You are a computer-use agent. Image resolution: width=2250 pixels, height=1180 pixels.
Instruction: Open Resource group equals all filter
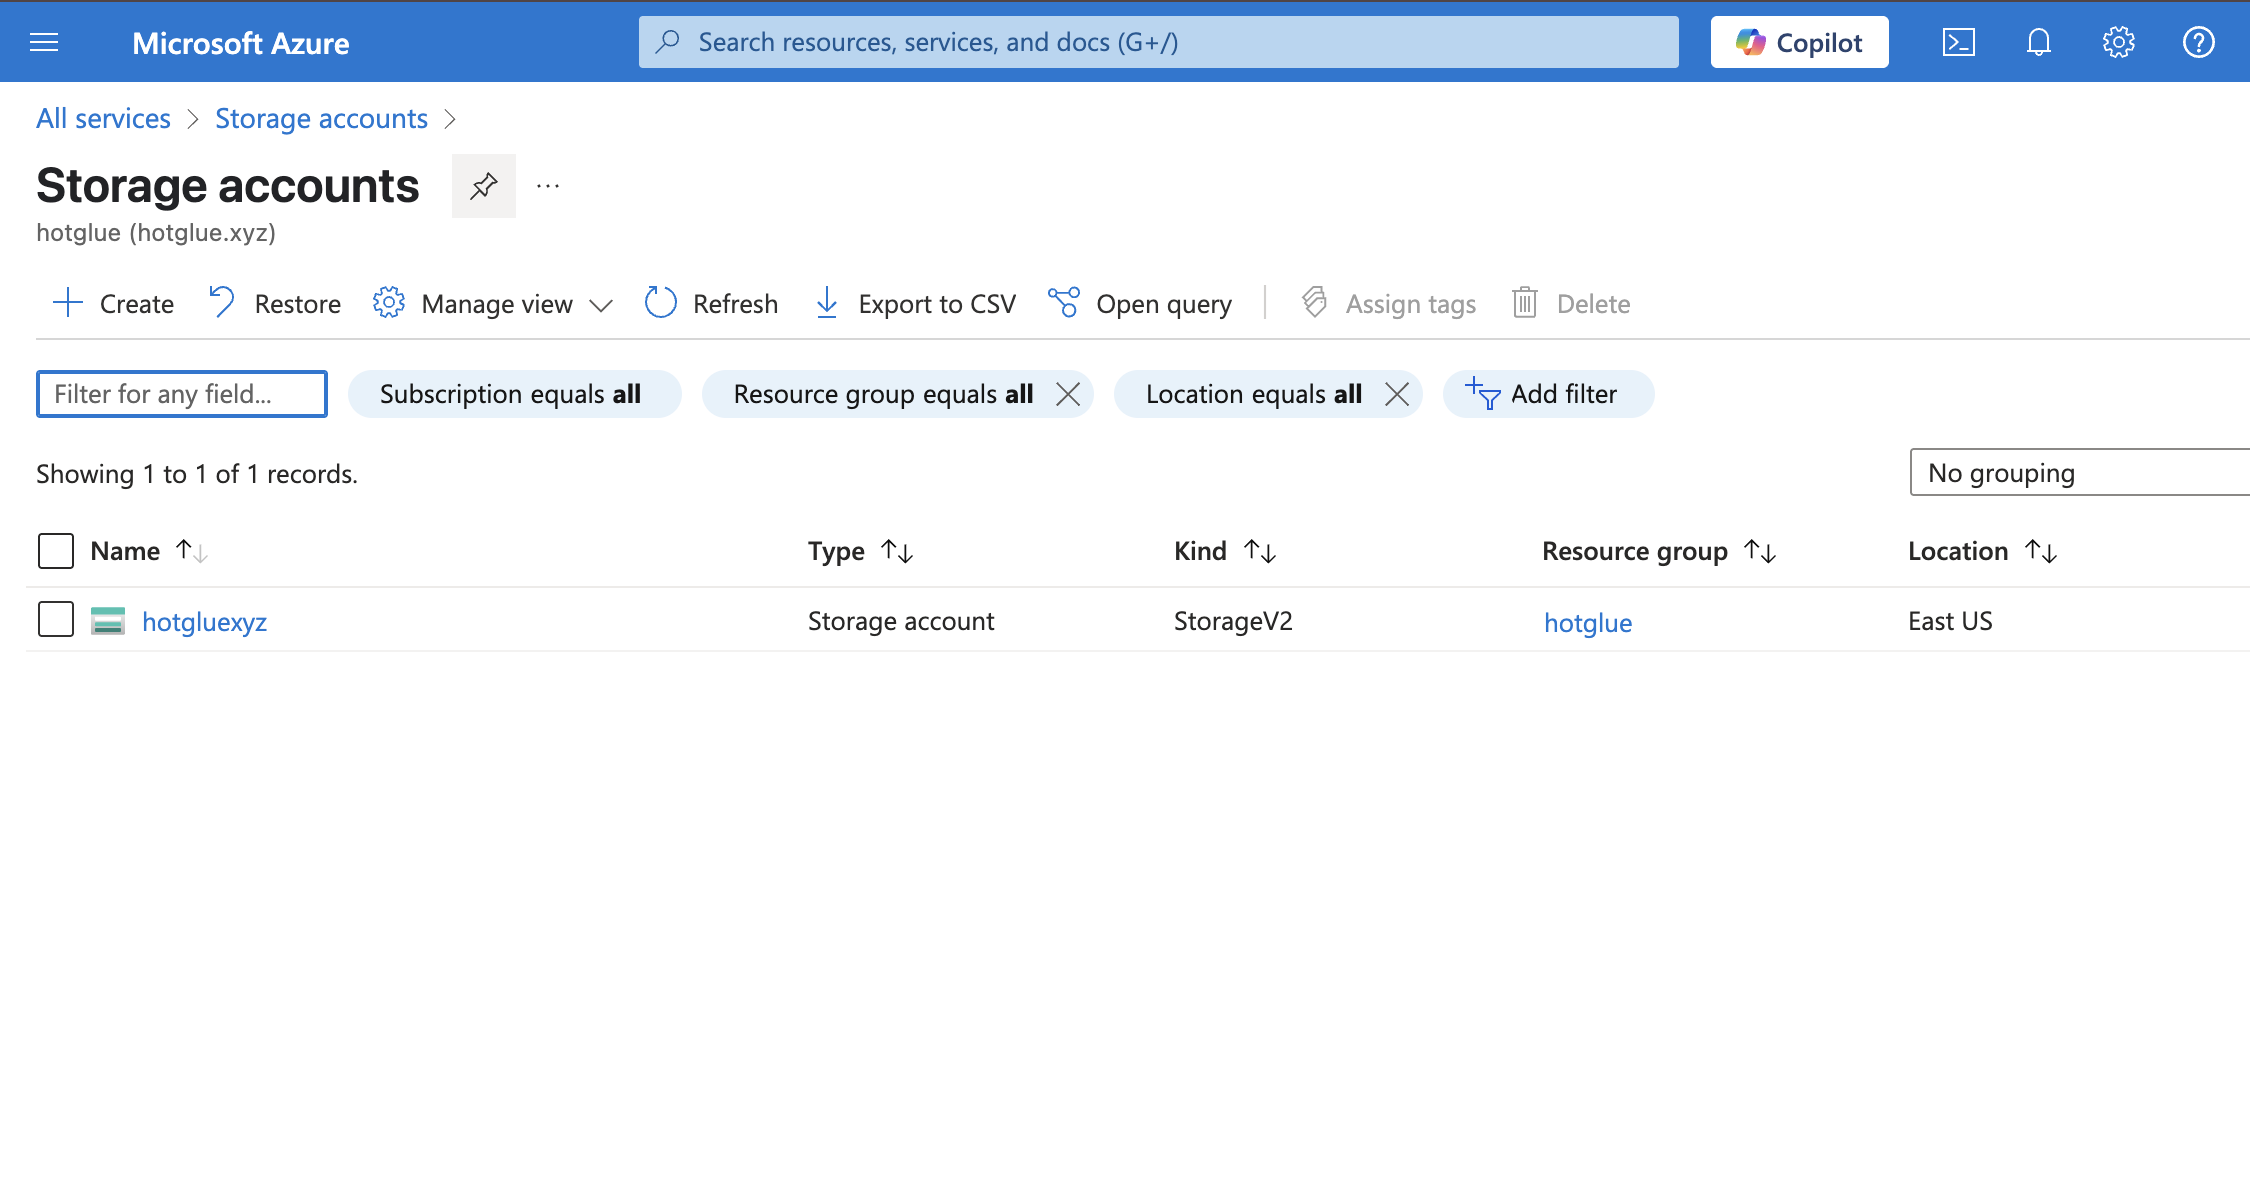pyautogui.click(x=883, y=394)
